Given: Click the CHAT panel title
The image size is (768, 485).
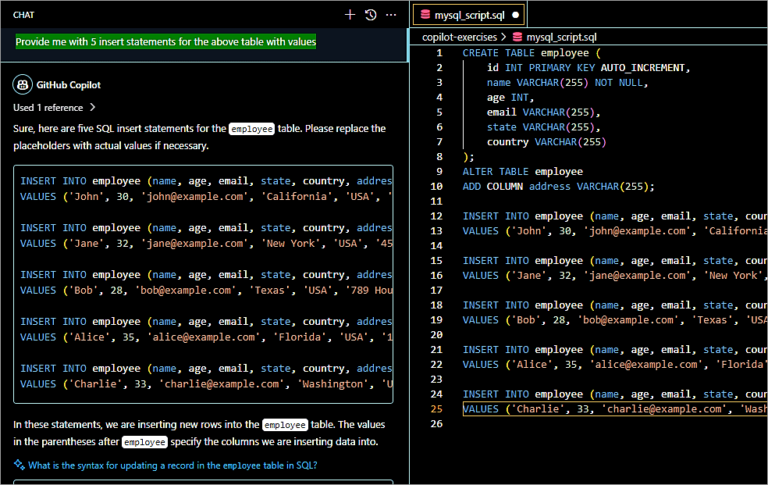Looking at the screenshot, I should click(24, 15).
